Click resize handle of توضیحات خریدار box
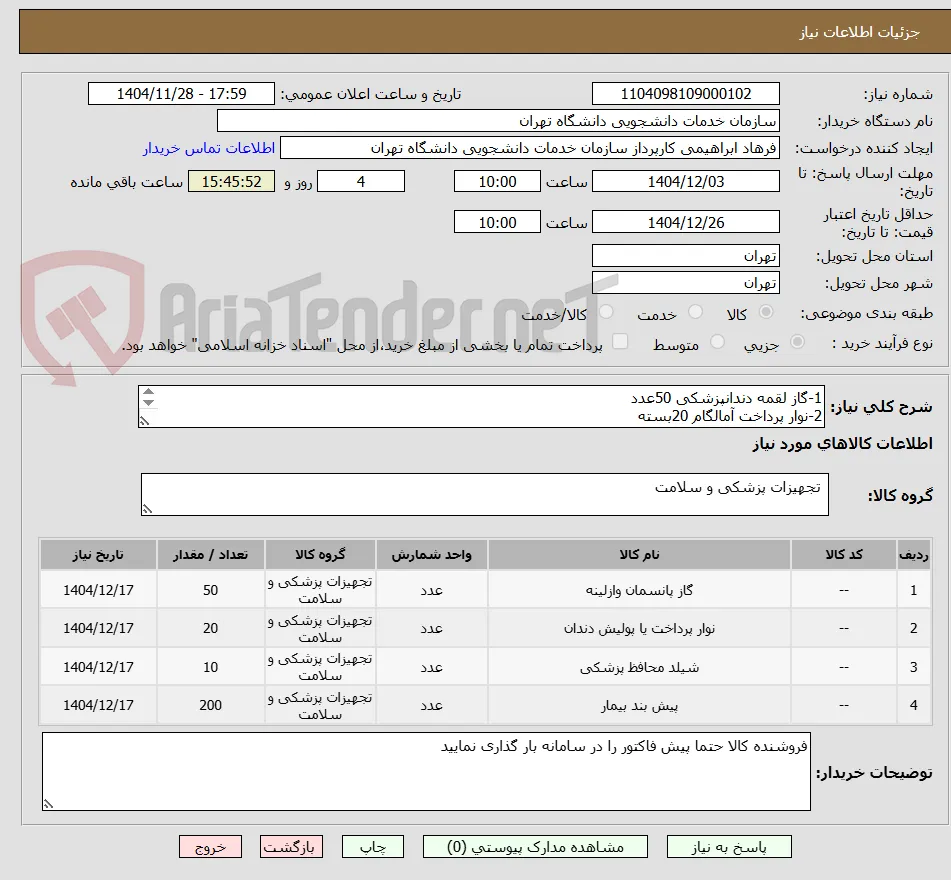951x880 pixels. pyautogui.click(x=49, y=804)
